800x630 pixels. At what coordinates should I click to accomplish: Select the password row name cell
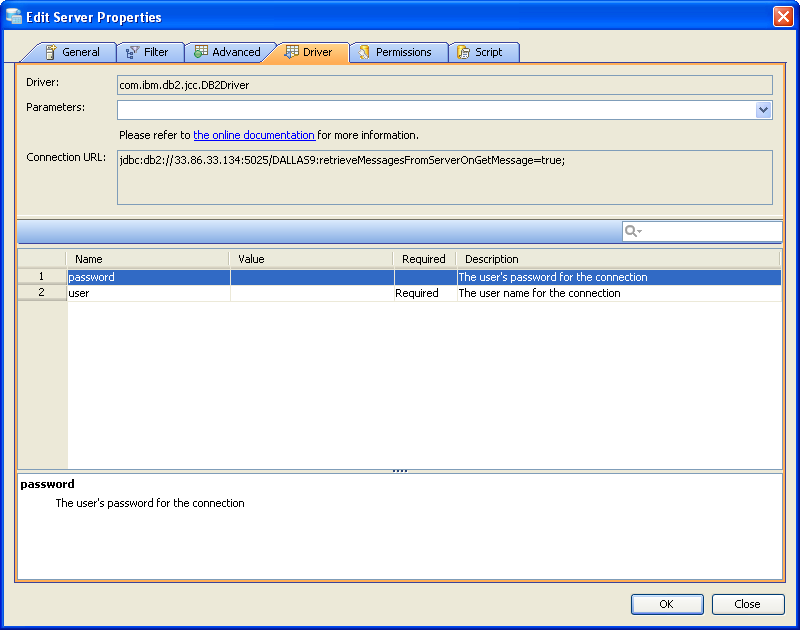pyautogui.click(x=148, y=277)
